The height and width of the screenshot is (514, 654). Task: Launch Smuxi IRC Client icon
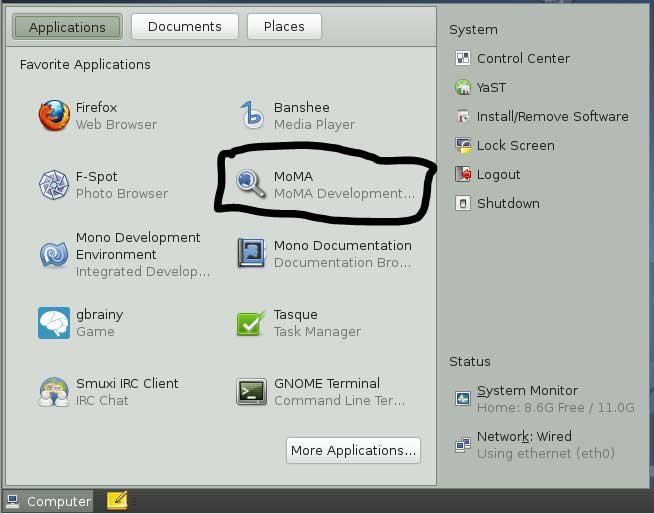(x=54, y=391)
